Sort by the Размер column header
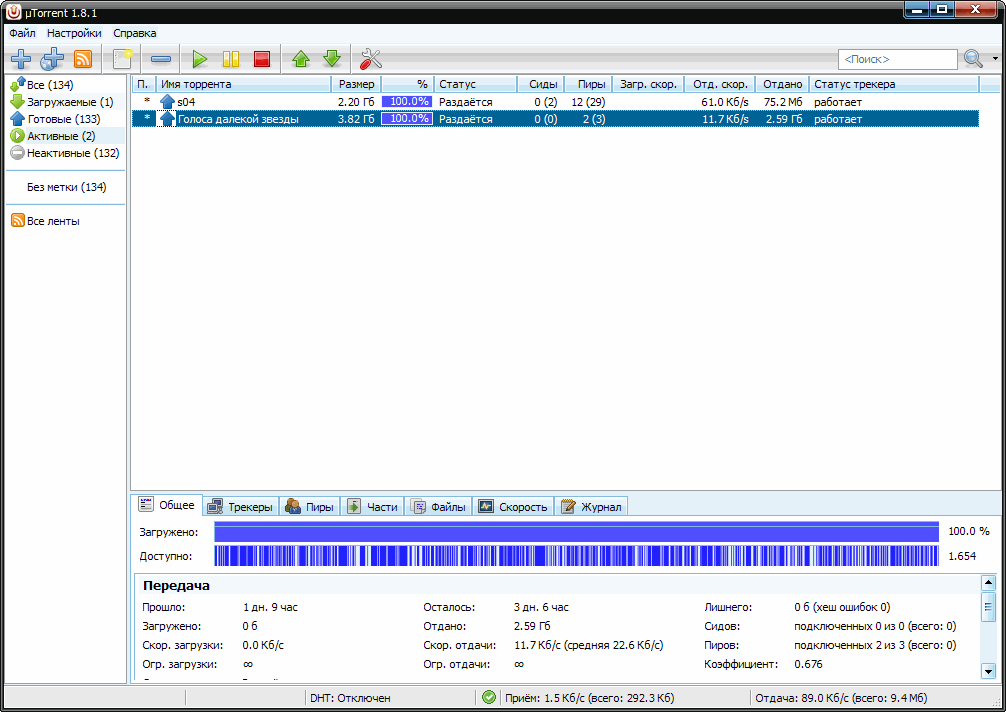This screenshot has width=1006, height=712. pyautogui.click(x=355, y=84)
